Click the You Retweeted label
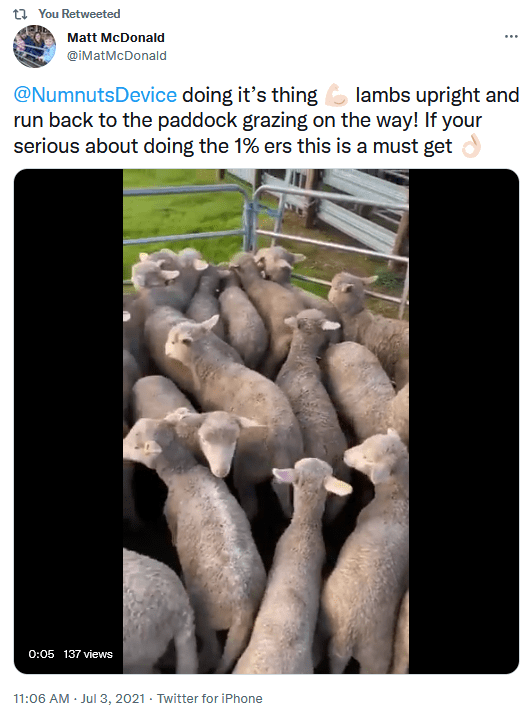The height and width of the screenshot is (721, 532). click(x=79, y=14)
